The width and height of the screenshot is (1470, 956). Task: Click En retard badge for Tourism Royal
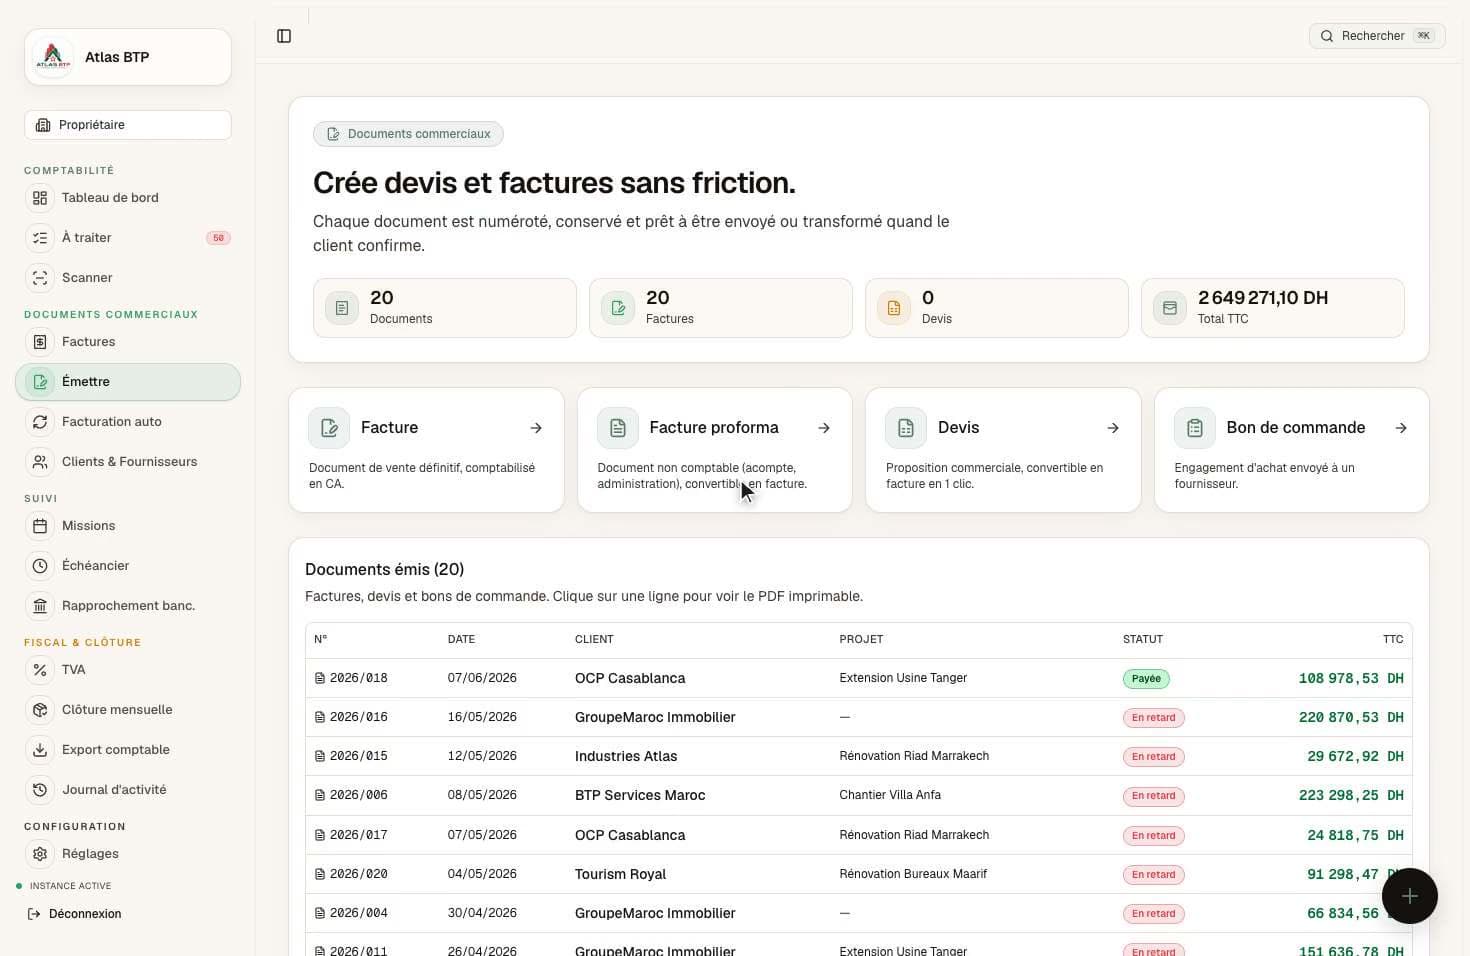(1154, 874)
